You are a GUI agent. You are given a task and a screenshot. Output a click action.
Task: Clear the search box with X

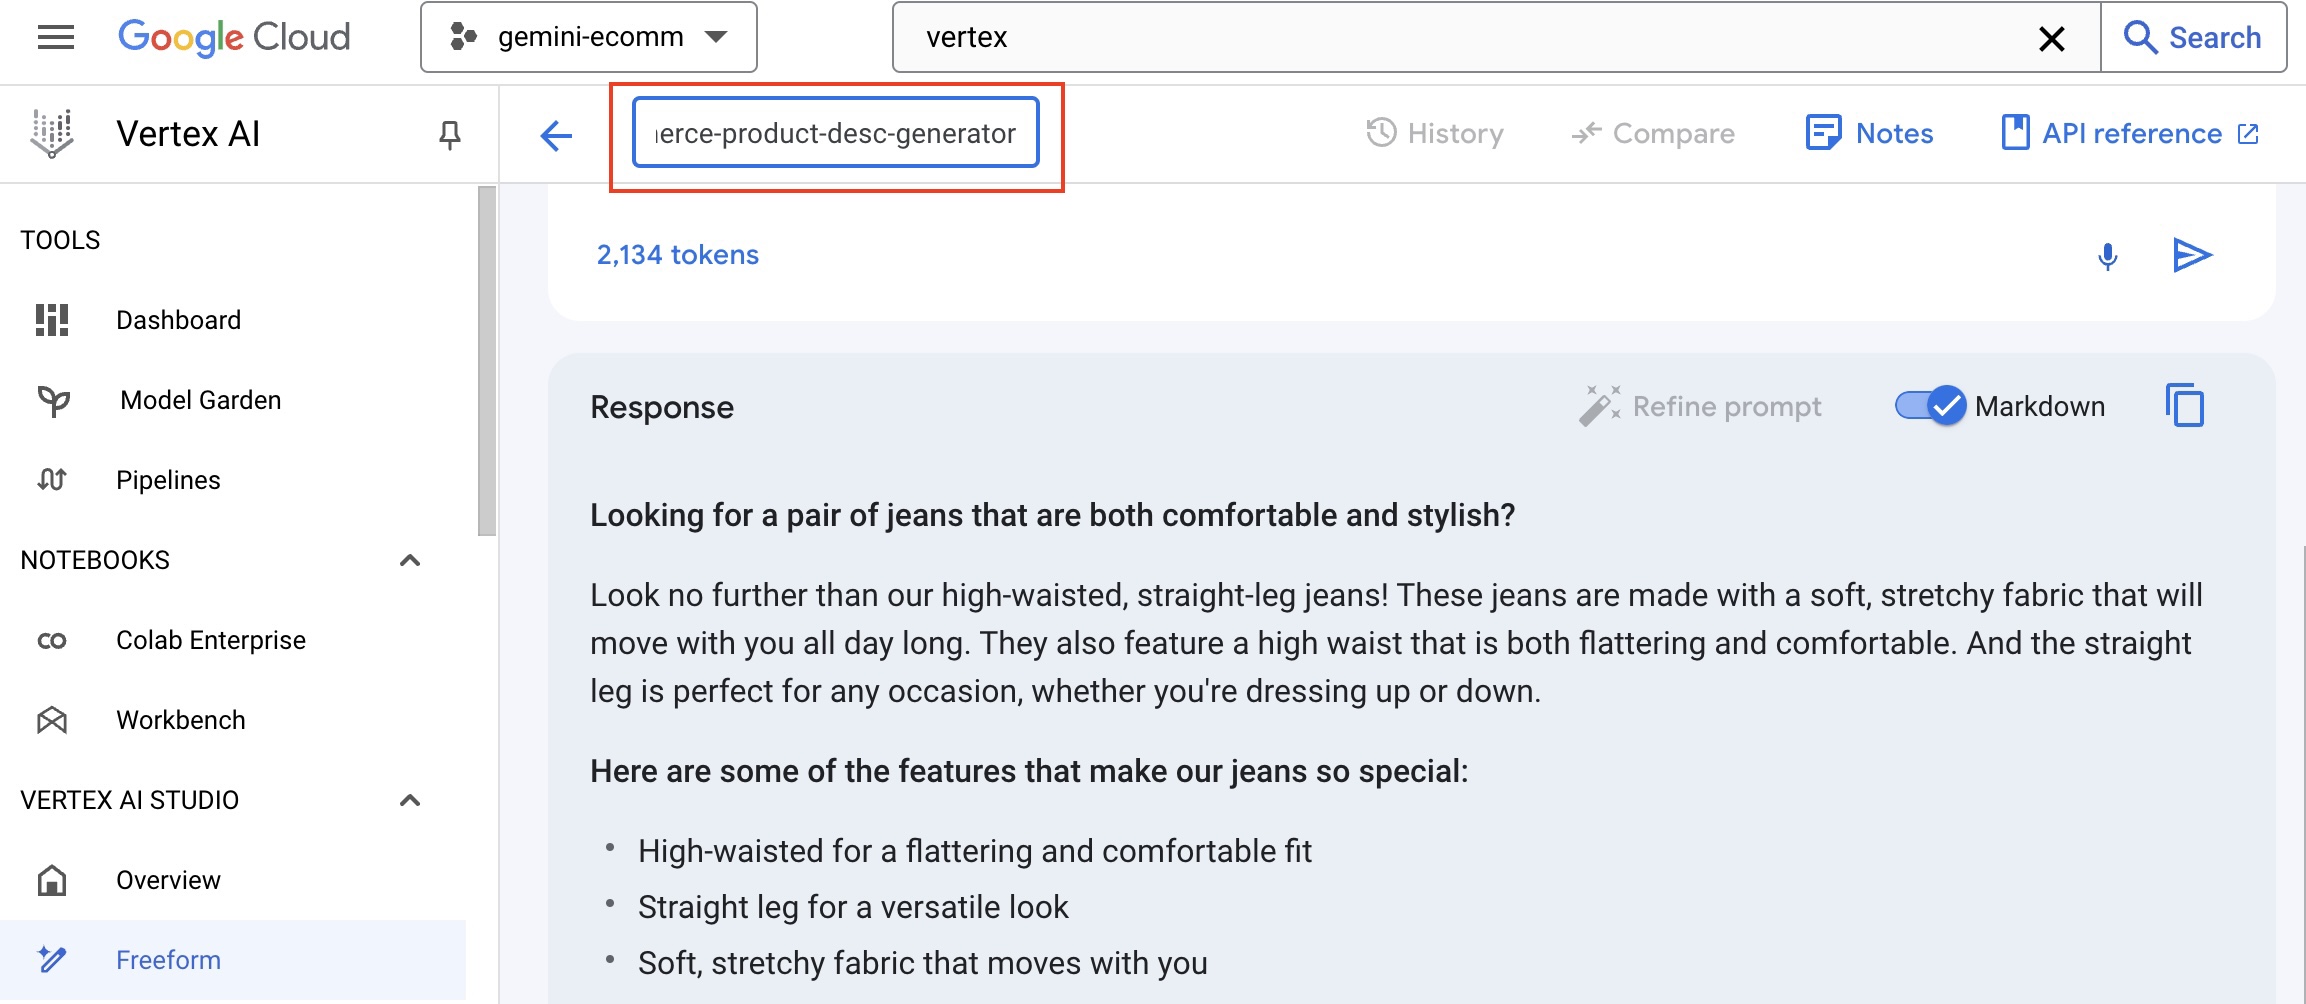pos(2051,38)
